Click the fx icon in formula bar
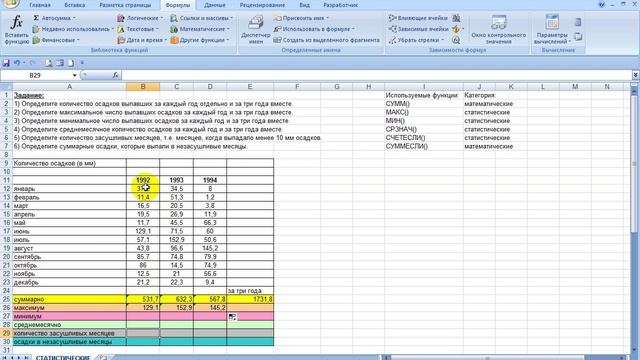Viewport: 640px width, 360px height. click(116, 75)
